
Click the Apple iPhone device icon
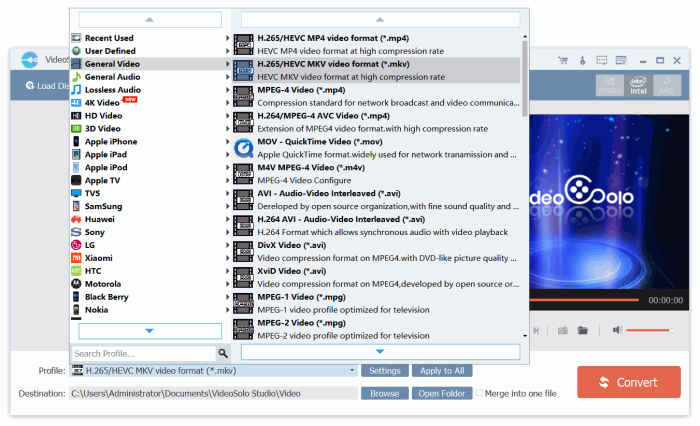pyautogui.click(x=76, y=142)
